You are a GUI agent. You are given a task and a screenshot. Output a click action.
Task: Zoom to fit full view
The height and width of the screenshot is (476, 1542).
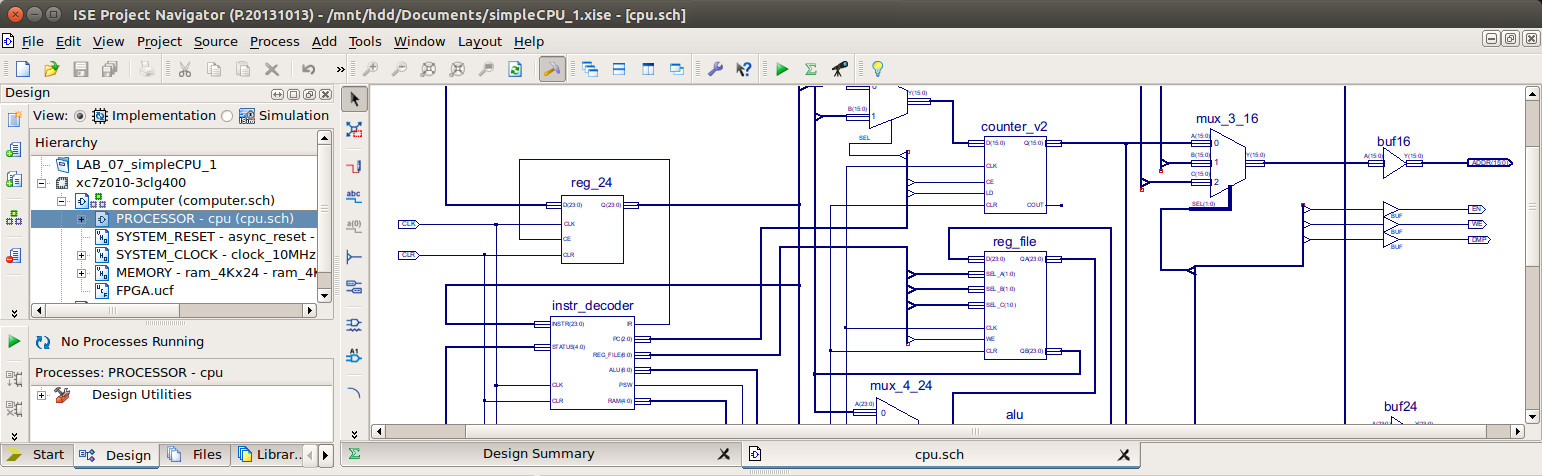click(x=428, y=69)
